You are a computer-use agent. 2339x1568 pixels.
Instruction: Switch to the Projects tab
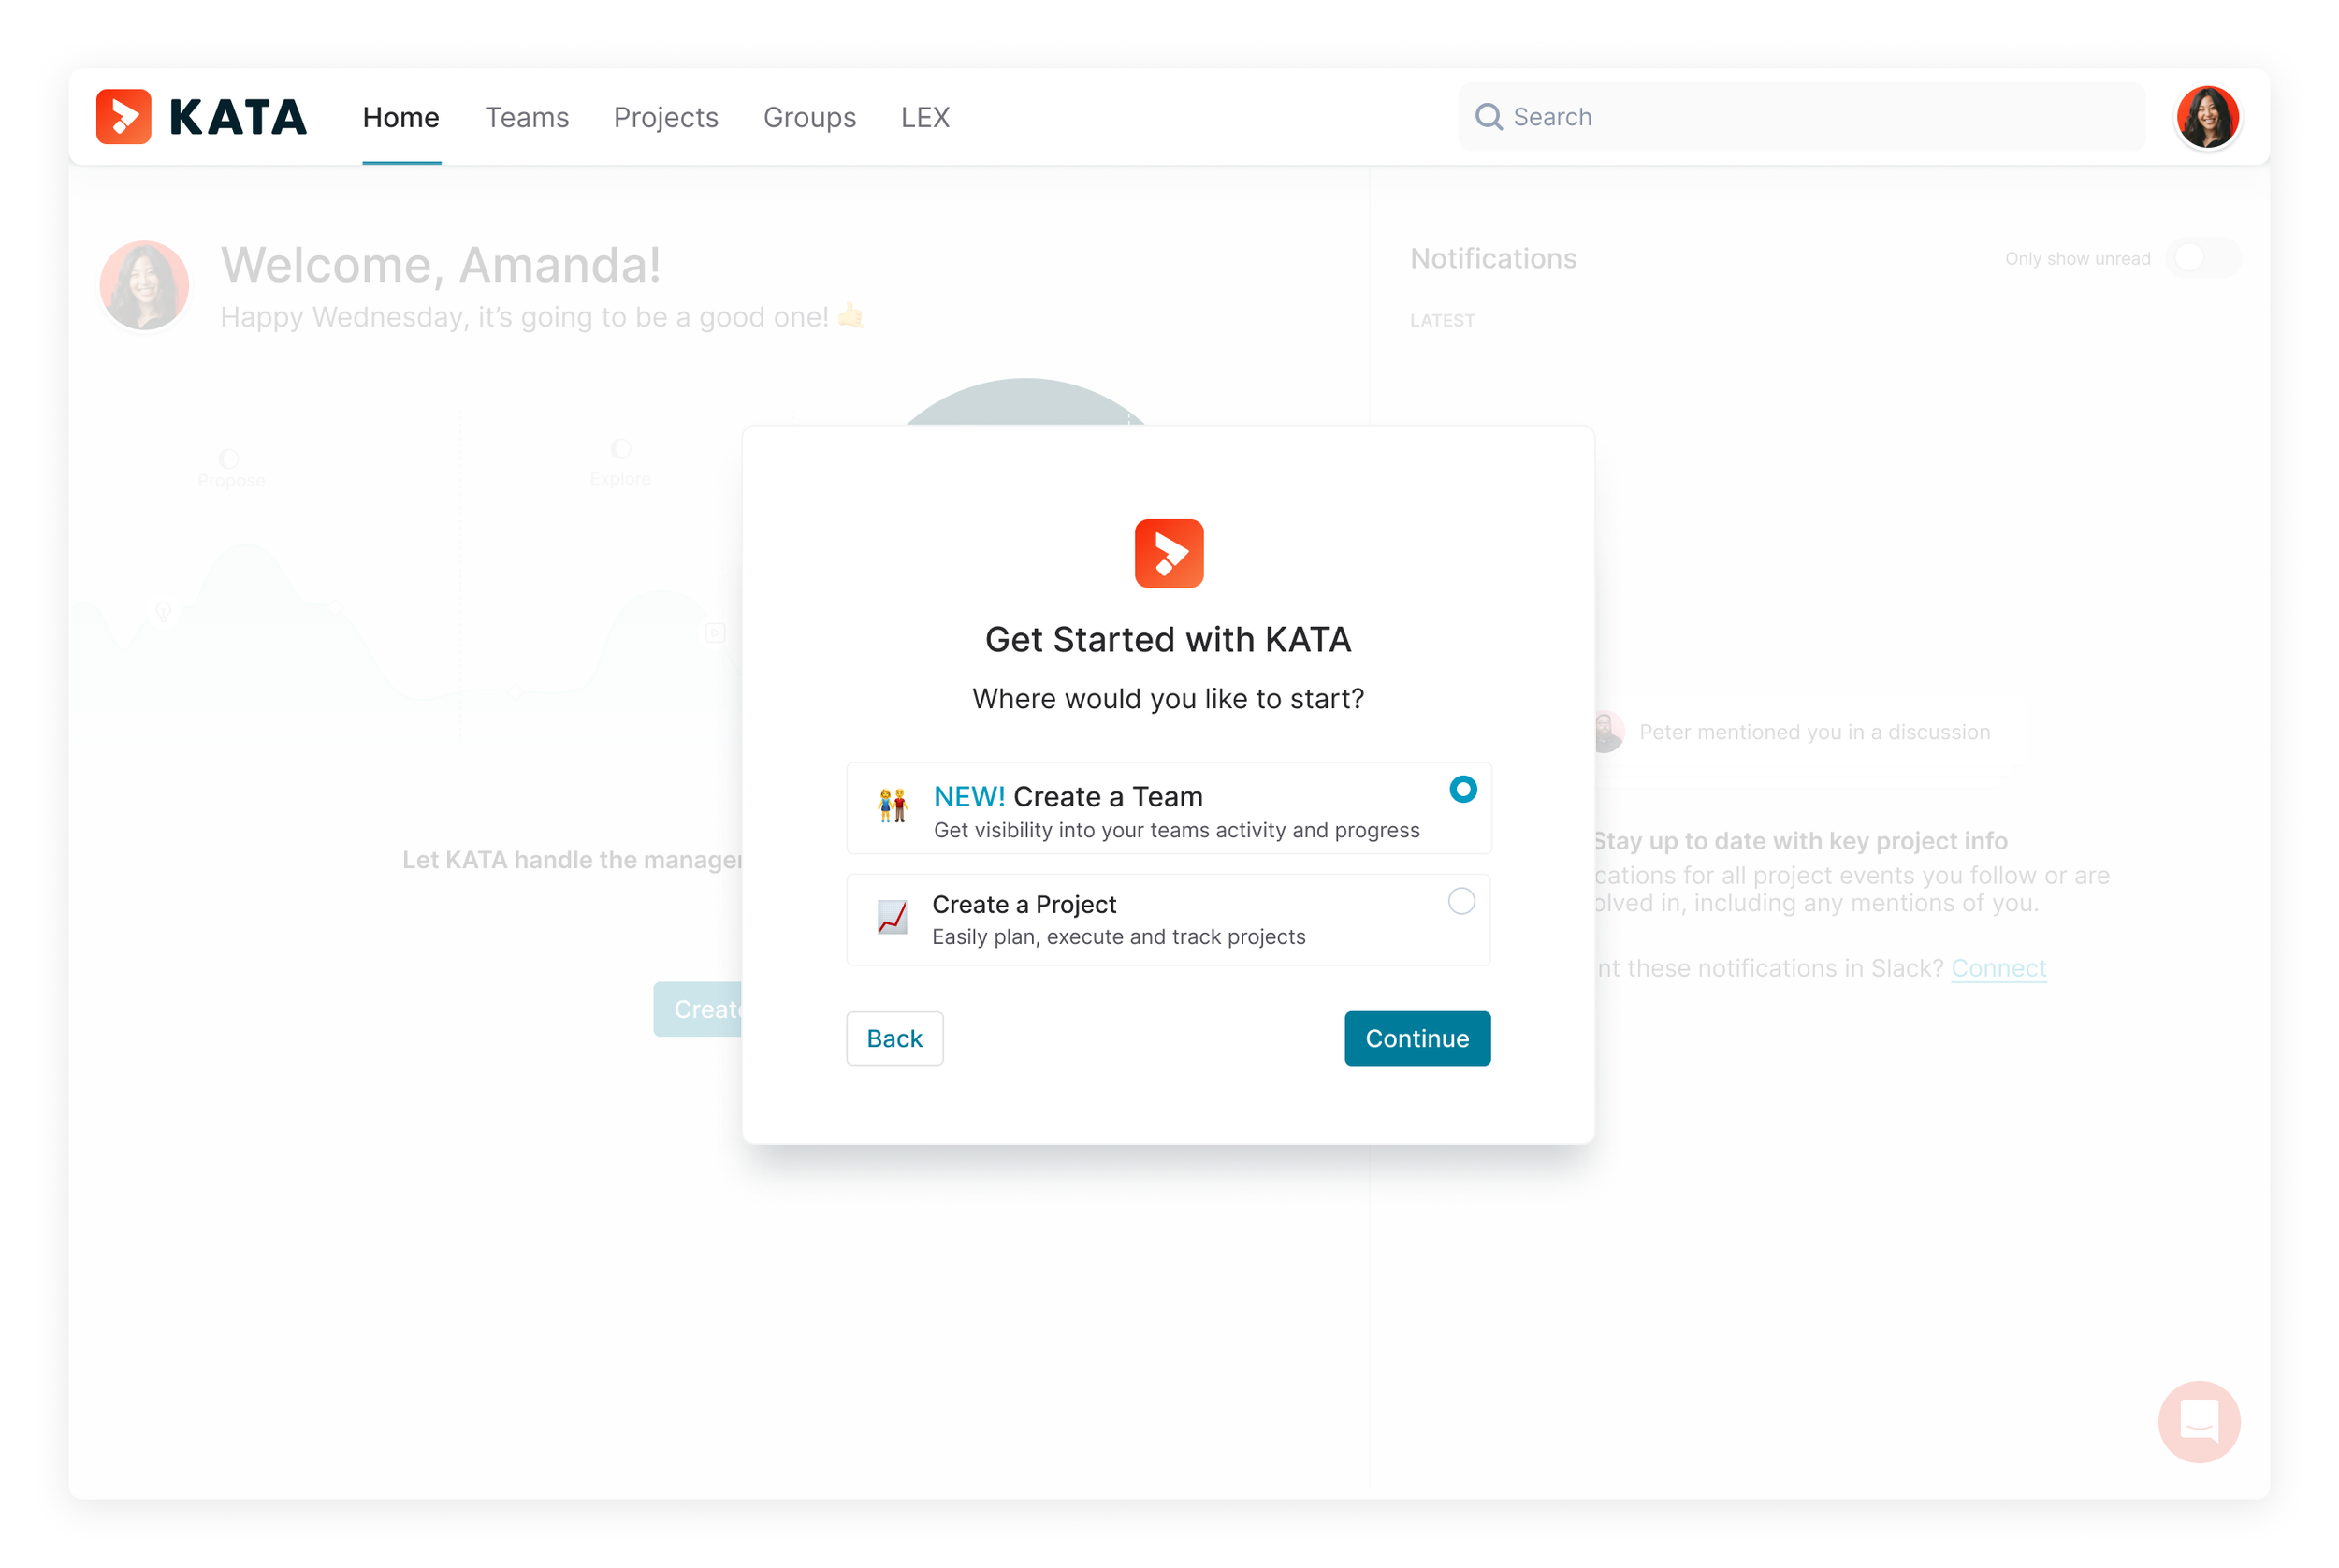pyautogui.click(x=666, y=117)
